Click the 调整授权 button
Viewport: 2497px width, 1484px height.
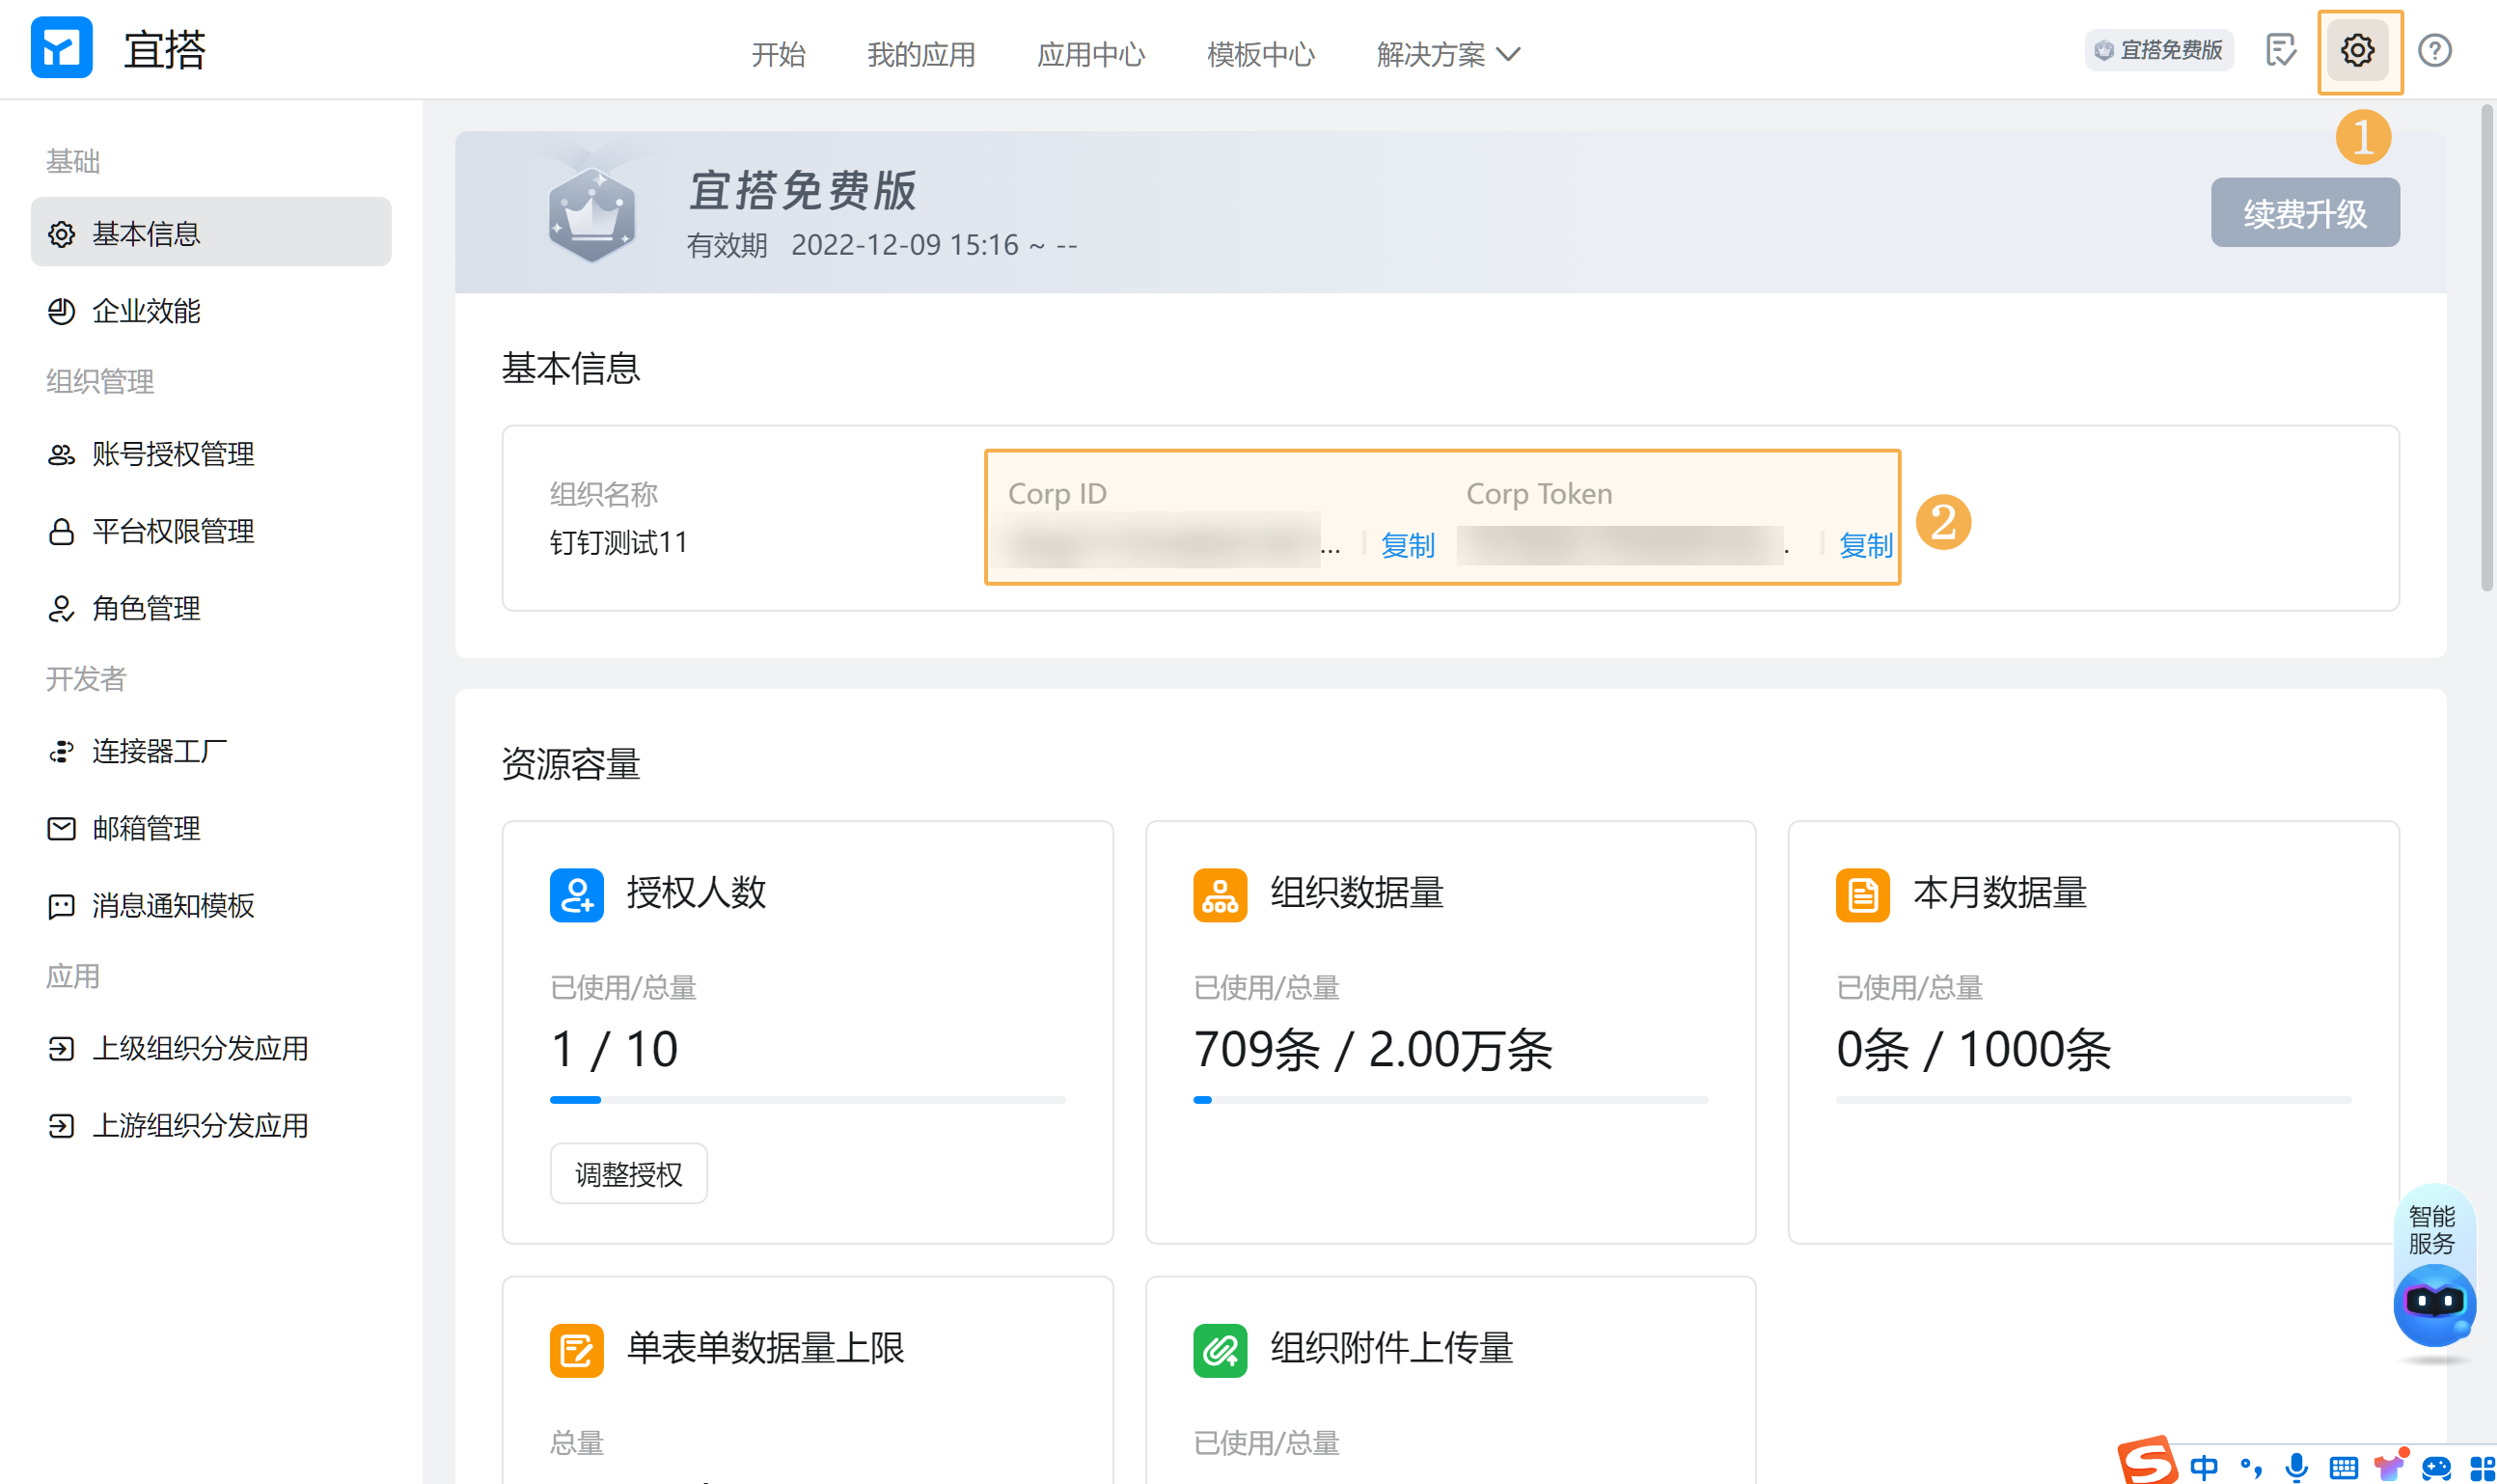(x=628, y=1173)
